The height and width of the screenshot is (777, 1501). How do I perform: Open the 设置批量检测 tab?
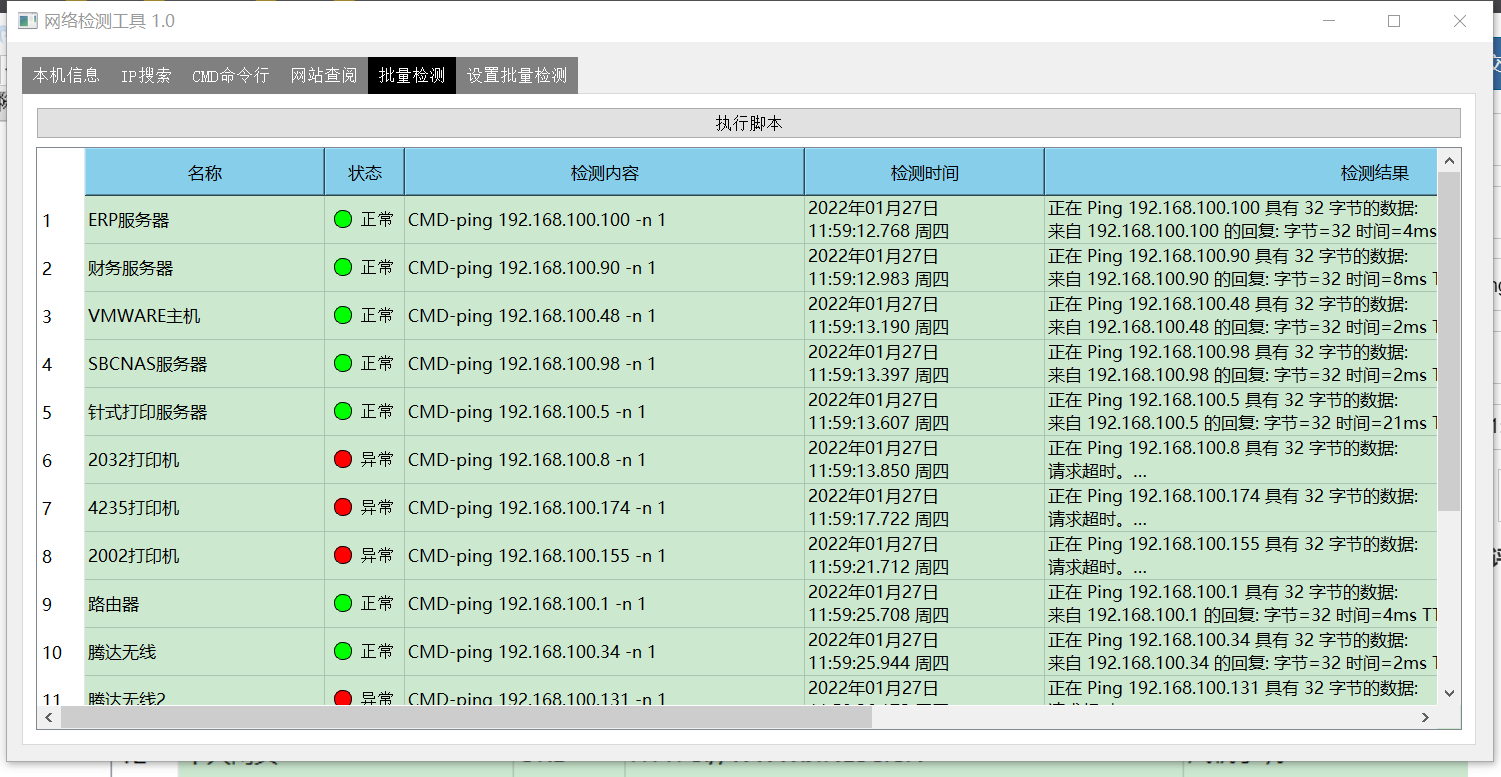(517, 76)
